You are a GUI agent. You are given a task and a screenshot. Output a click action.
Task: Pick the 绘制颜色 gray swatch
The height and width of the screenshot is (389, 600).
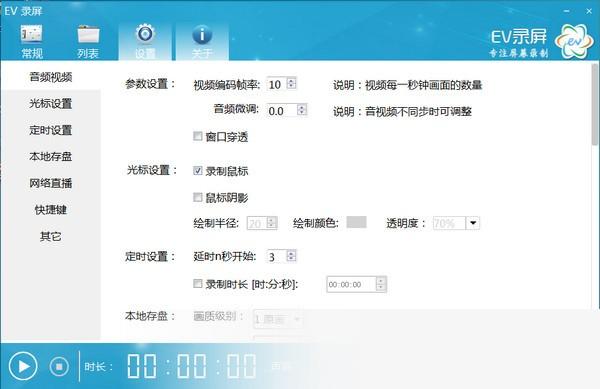coord(356,222)
